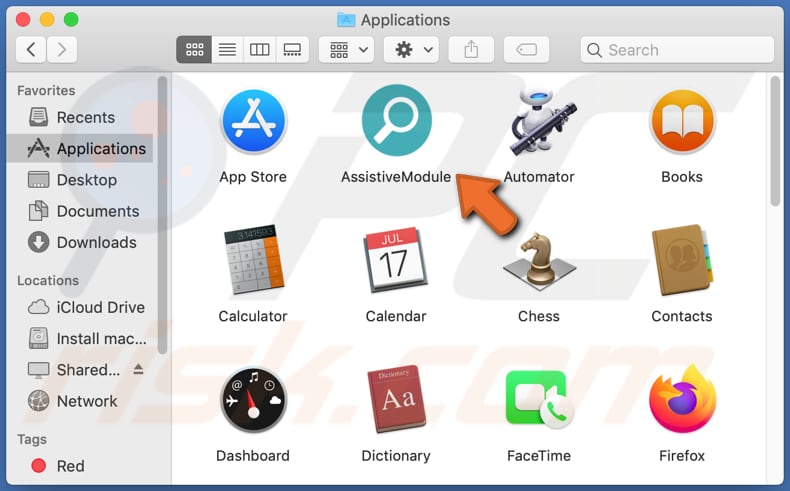Switch to gallery view mode

[292, 49]
